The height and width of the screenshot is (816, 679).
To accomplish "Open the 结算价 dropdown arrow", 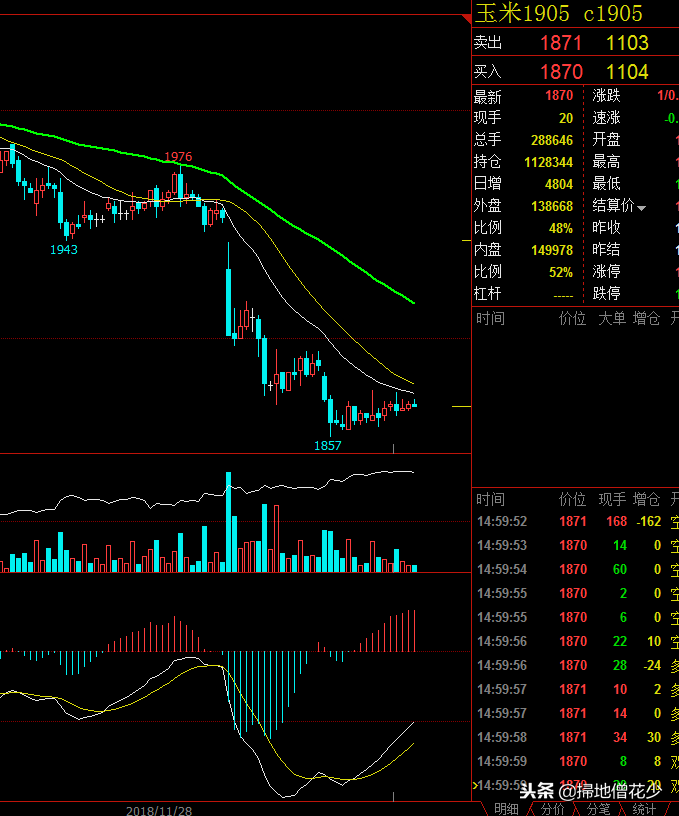I will click(641, 208).
